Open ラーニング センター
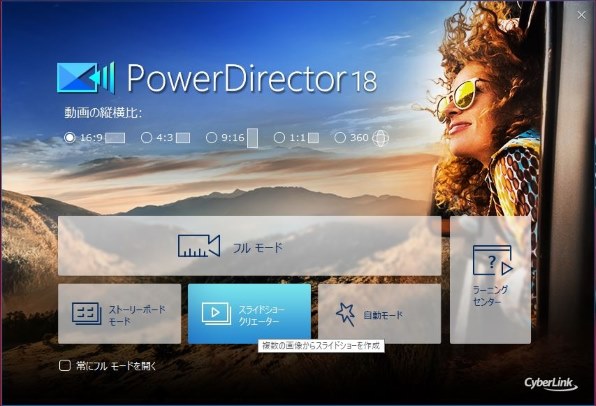596x406 pixels. [x=490, y=280]
